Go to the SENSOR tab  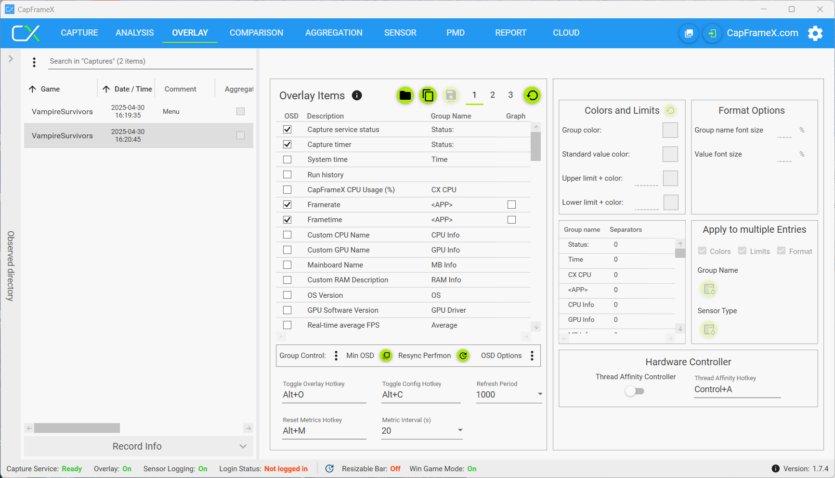point(400,33)
